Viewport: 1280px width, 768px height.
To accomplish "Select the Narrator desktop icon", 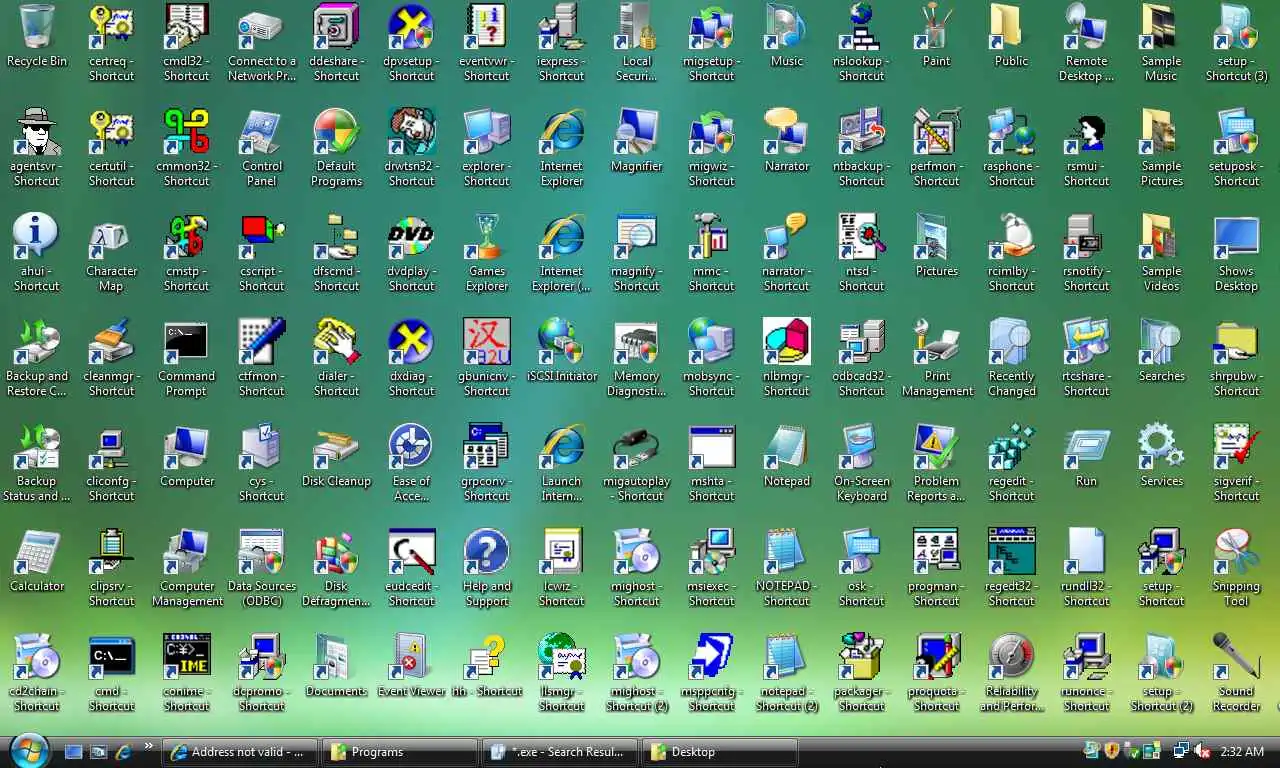I will point(786,142).
